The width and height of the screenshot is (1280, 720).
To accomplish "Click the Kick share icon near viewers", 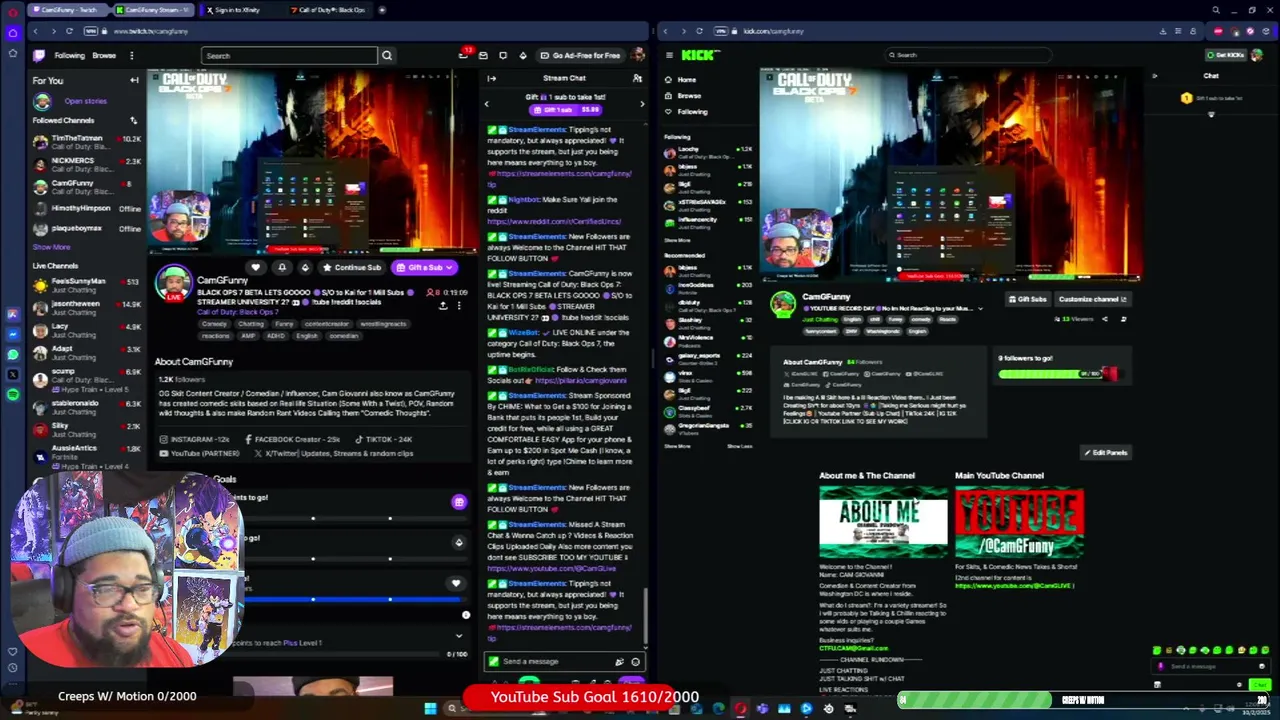I will pyautogui.click(x=1105, y=319).
